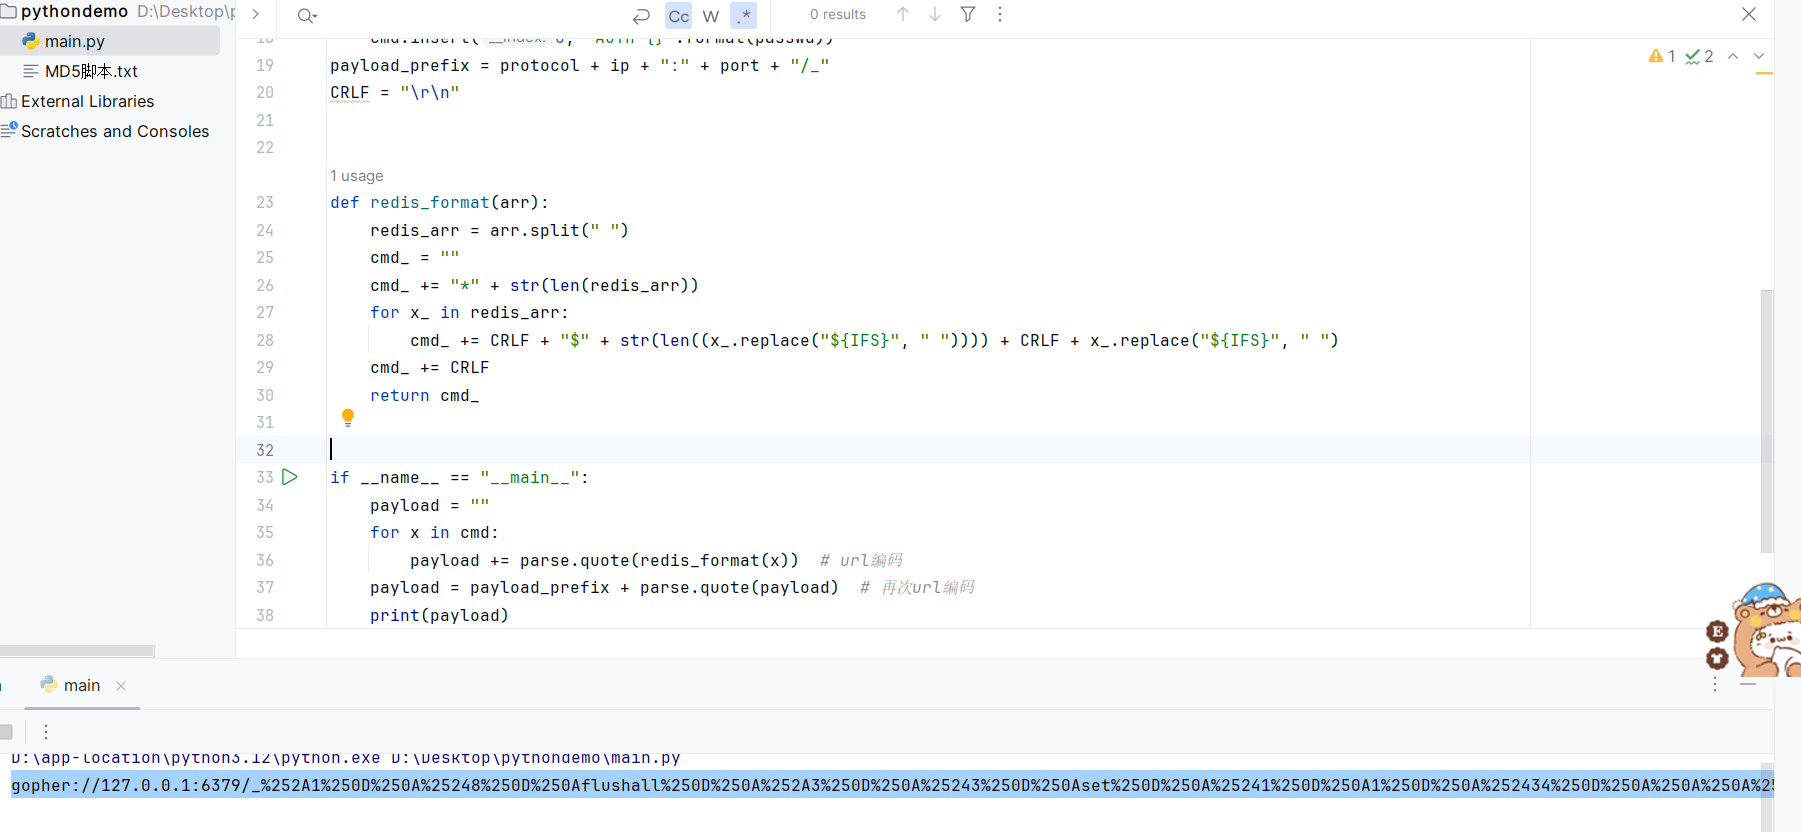The image size is (1801, 832).
Task: Click the CRLF variable on line 20
Action: [x=350, y=92]
